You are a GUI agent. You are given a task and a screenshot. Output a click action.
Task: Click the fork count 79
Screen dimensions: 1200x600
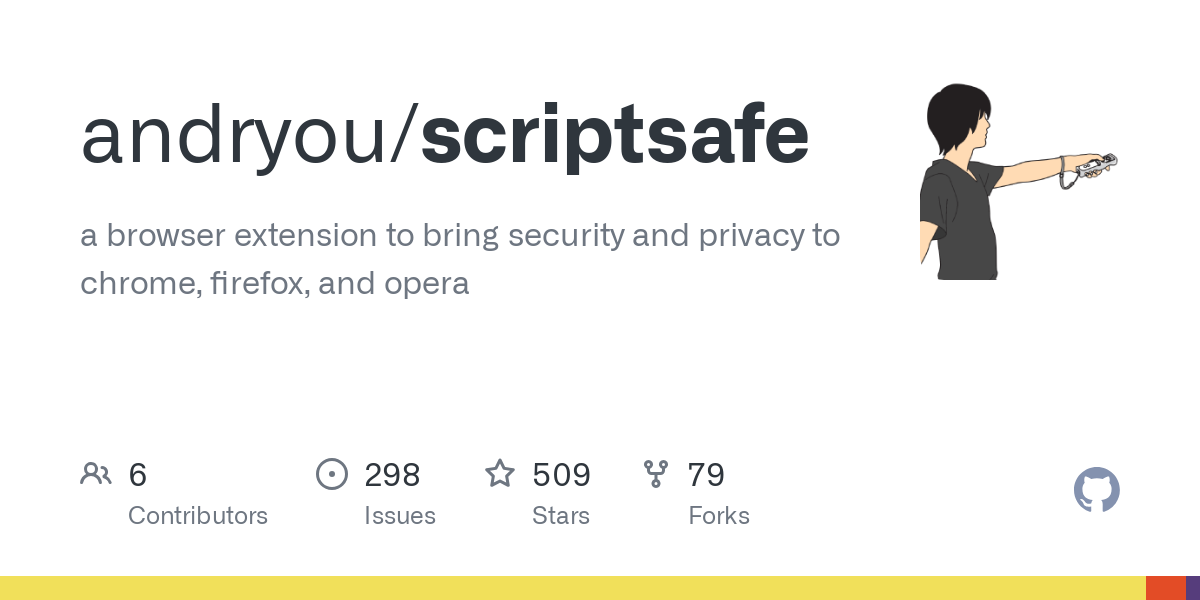(x=706, y=475)
